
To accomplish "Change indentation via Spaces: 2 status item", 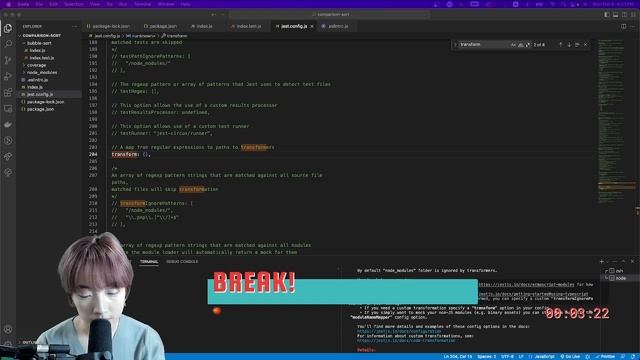I will tap(487, 357).
